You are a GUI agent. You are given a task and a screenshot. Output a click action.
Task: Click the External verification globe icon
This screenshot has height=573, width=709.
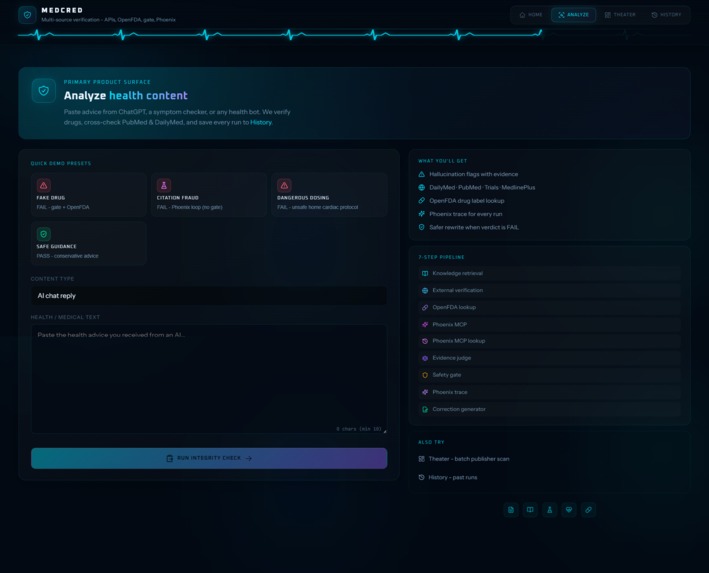click(425, 290)
